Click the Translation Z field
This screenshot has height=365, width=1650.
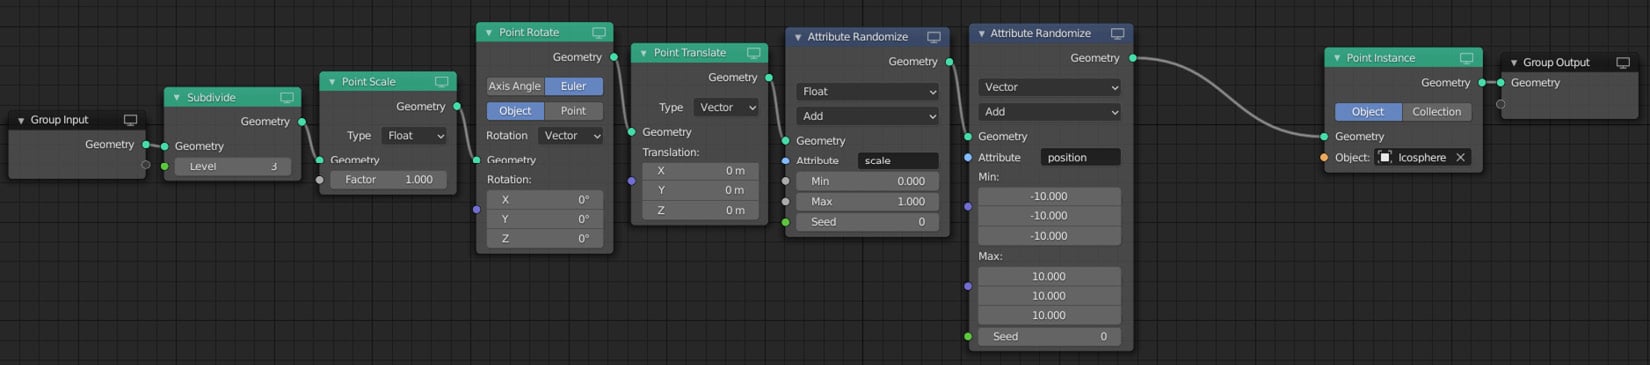(700, 210)
